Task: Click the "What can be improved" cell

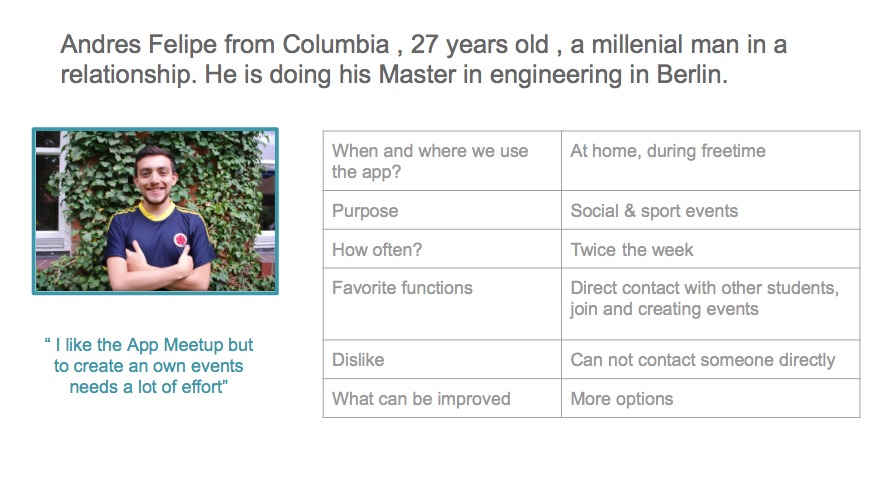Action: coord(441,399)
